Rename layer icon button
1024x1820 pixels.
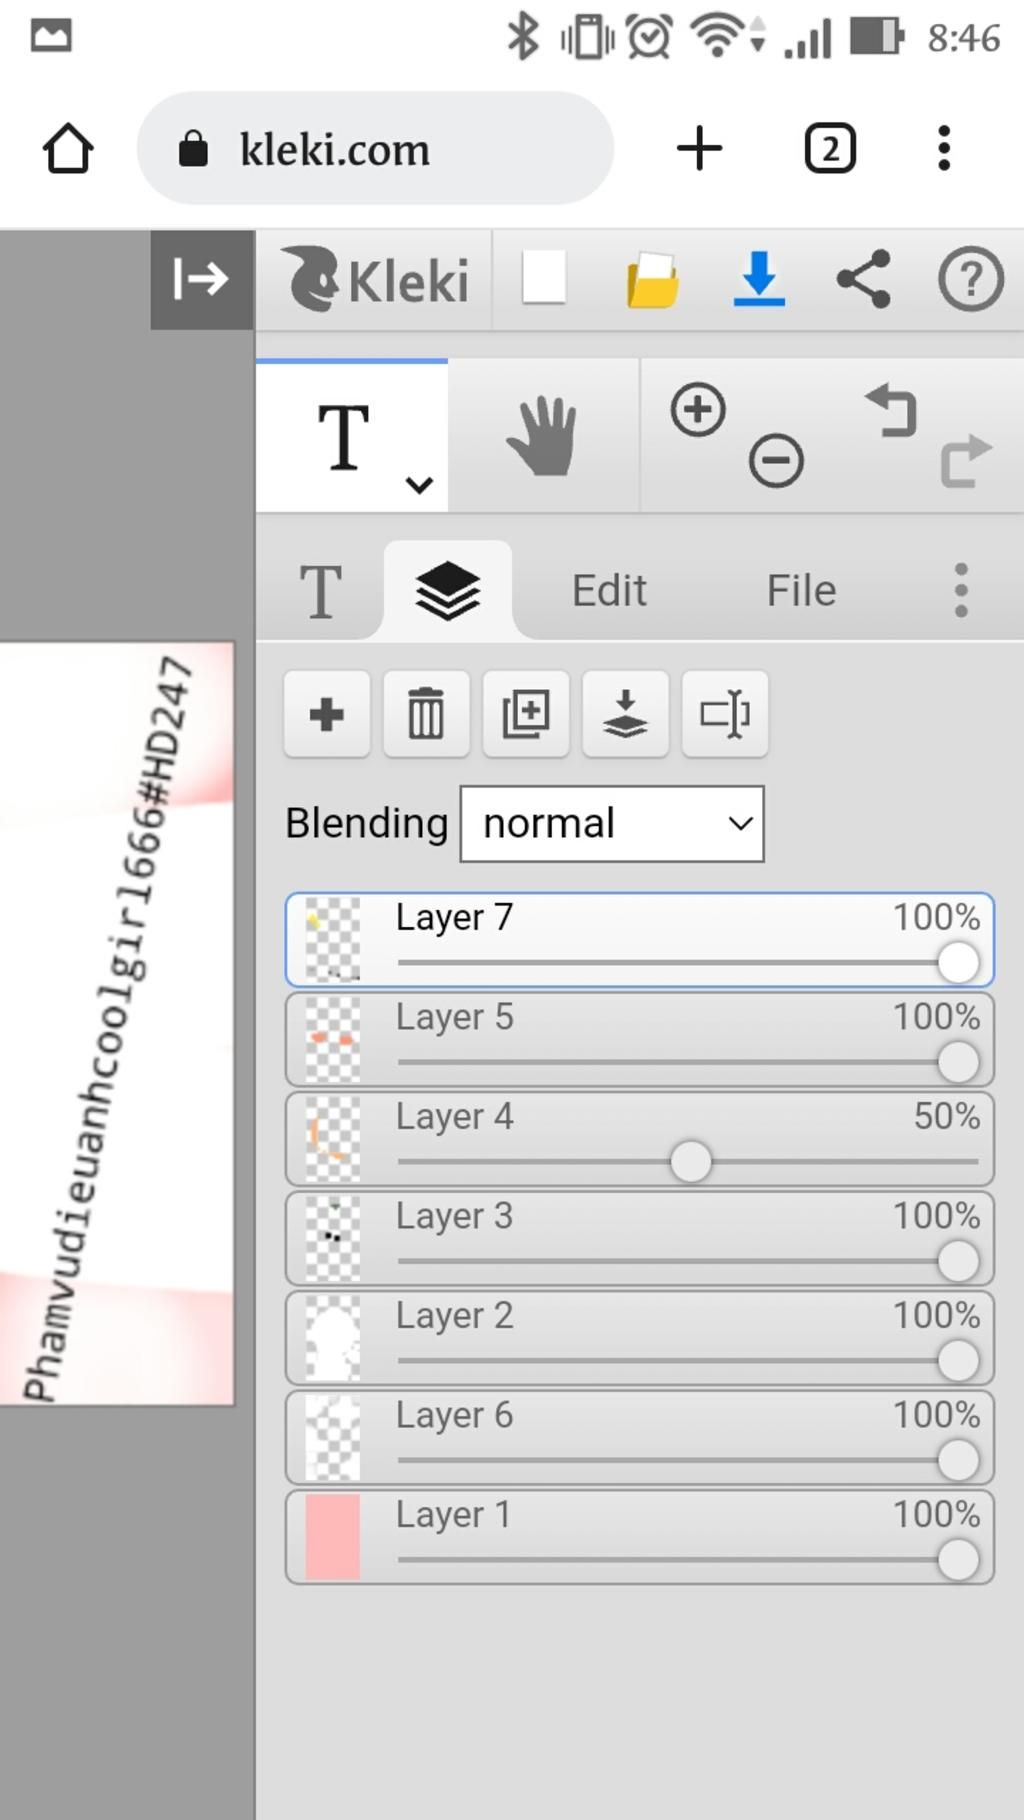pos(725,714)
